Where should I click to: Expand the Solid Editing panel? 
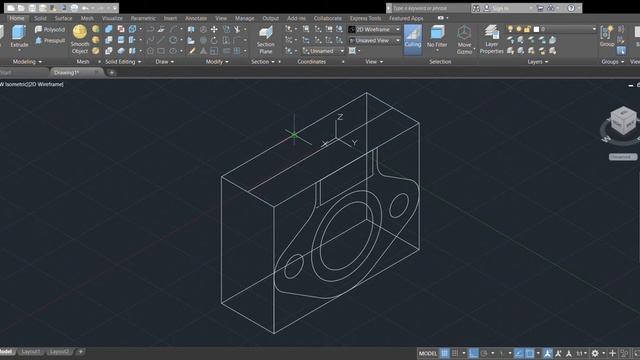click(x=123, y=62)
